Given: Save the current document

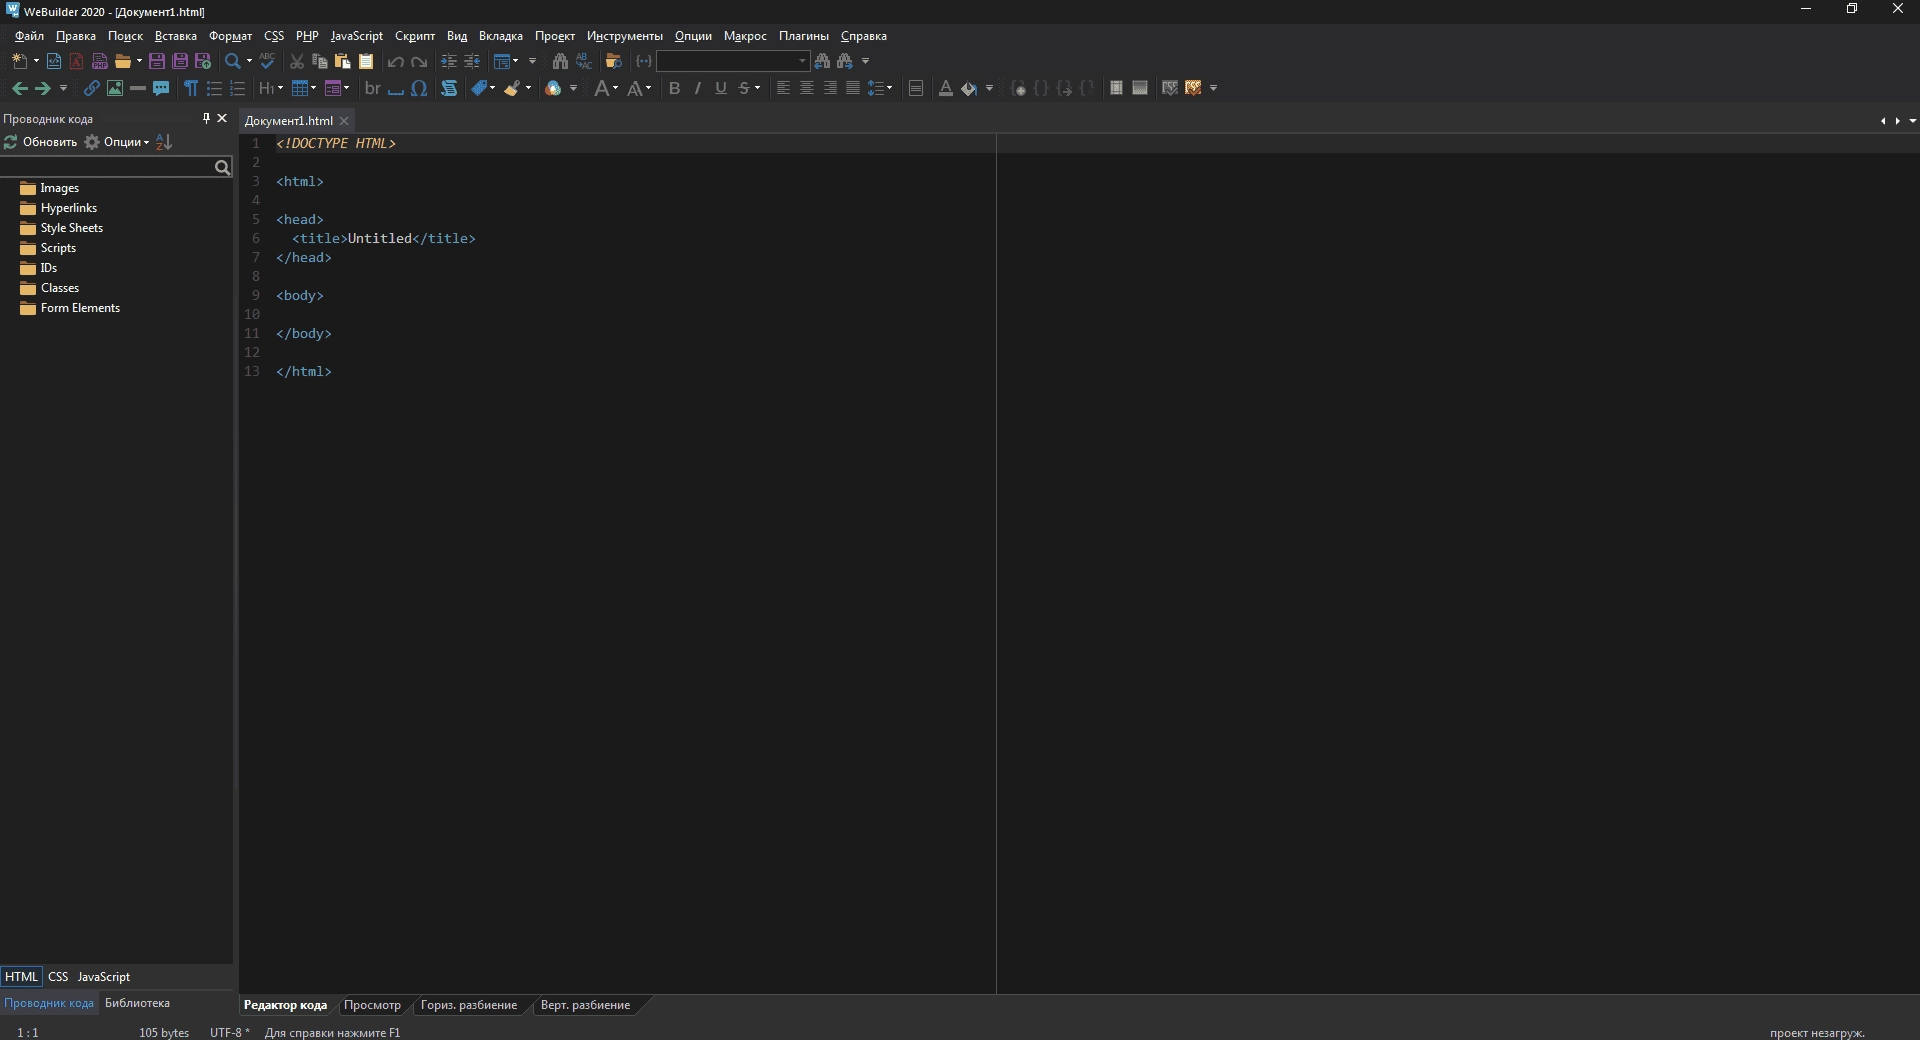Looking at the screenshot, I should pyautogui.click(x=157, y=61).
